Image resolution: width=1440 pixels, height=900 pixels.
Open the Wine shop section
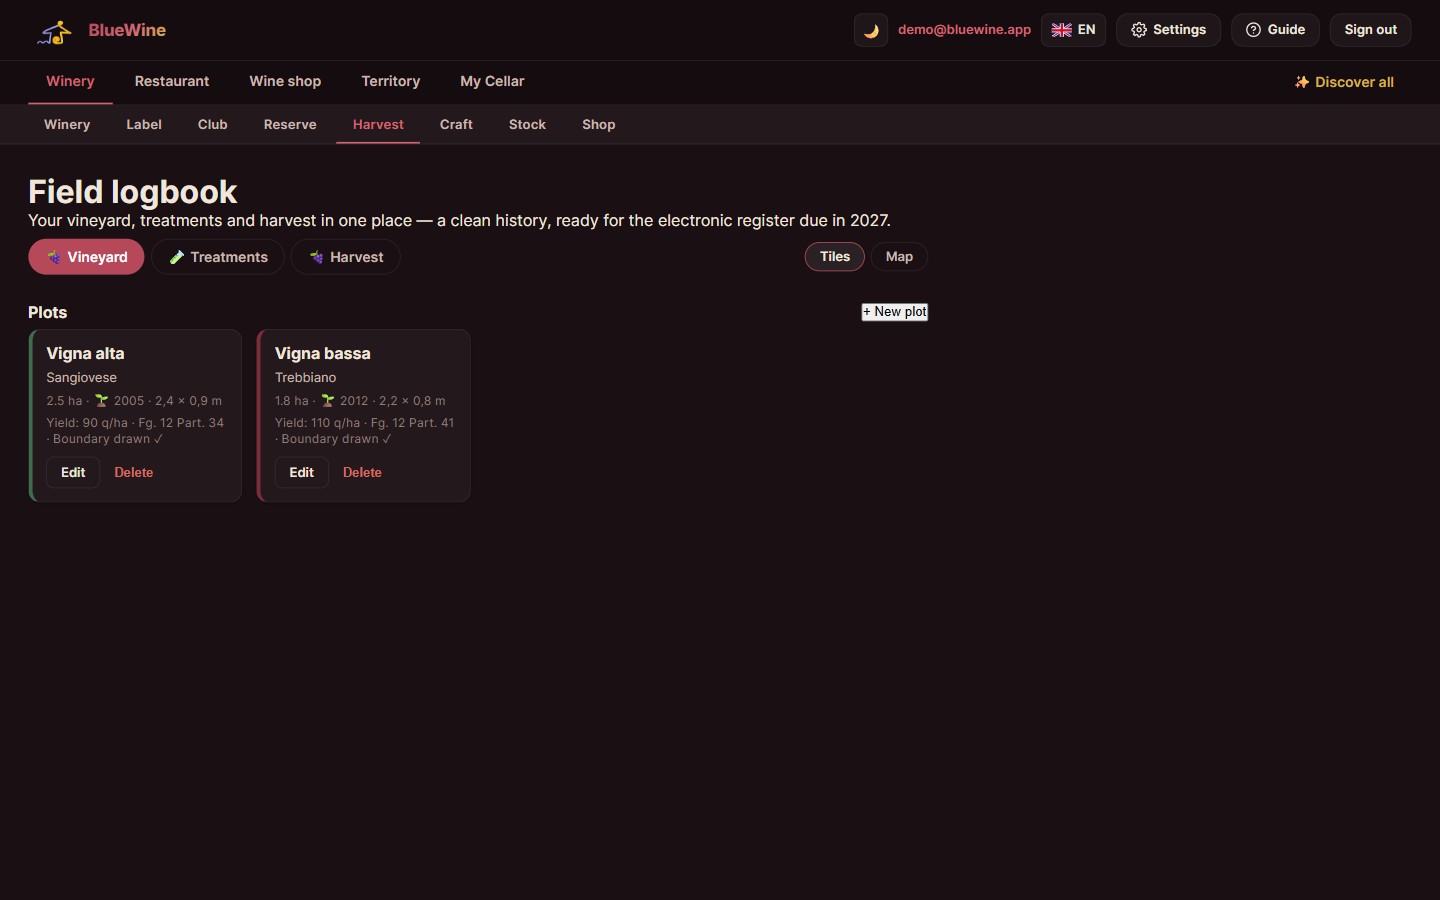[285, 81]
